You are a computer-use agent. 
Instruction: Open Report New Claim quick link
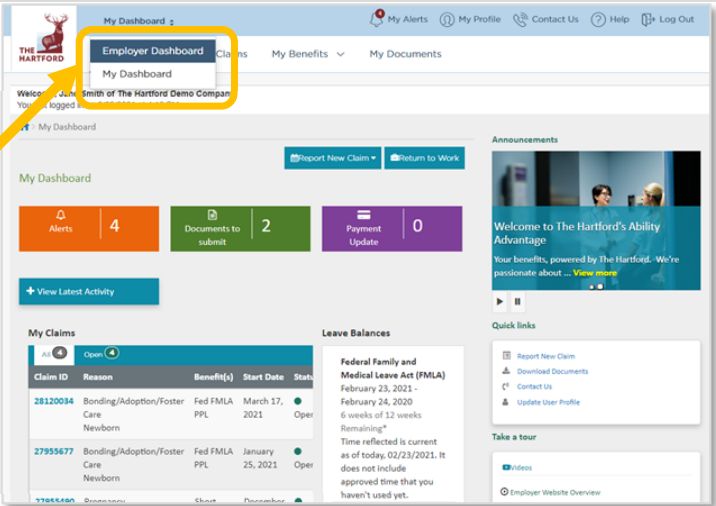coord(546,356)
